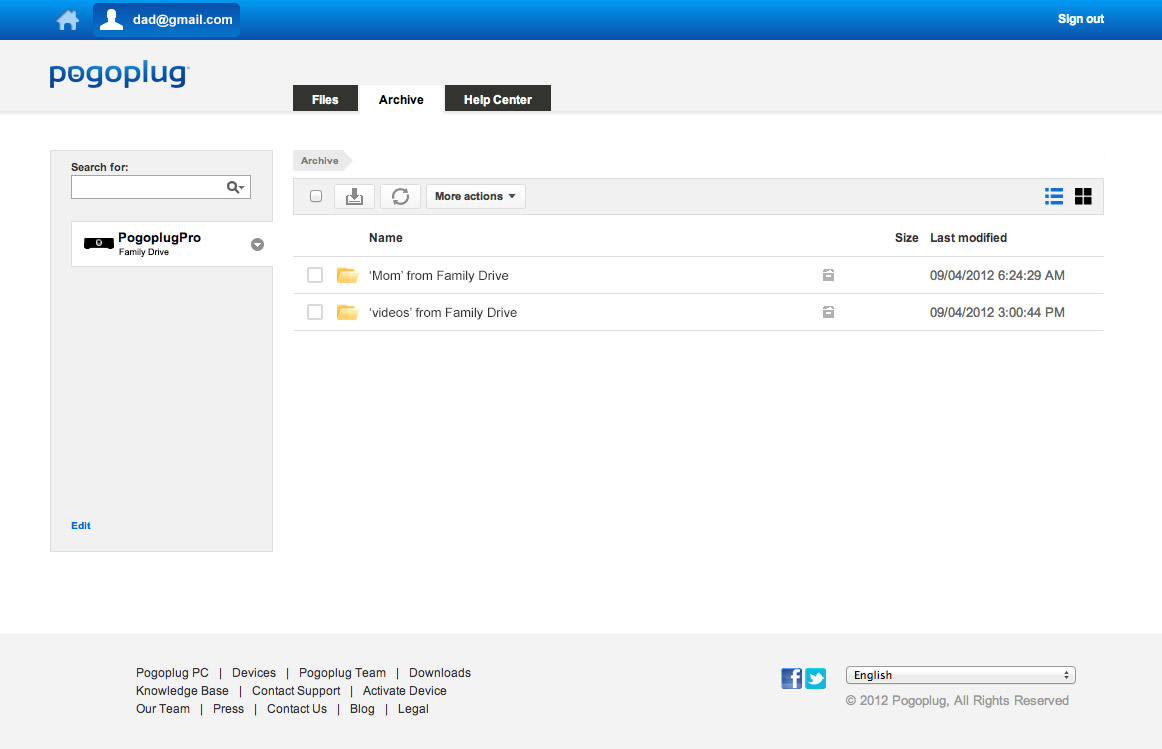Click archive icon on 'Mom' folder row

coord(828,275)
